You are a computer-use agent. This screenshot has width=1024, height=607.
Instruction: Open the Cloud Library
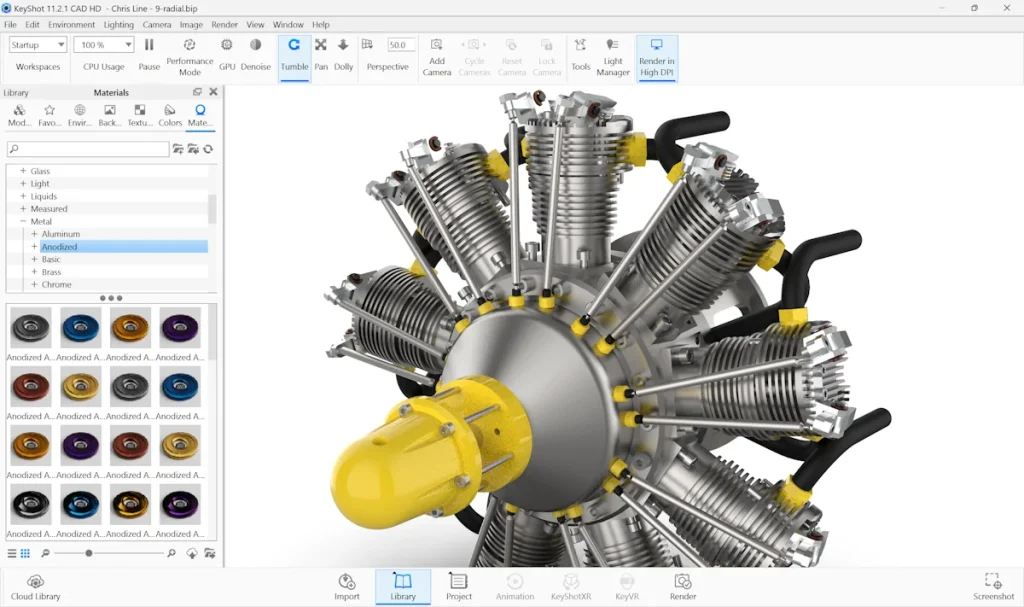pos(36,587)
